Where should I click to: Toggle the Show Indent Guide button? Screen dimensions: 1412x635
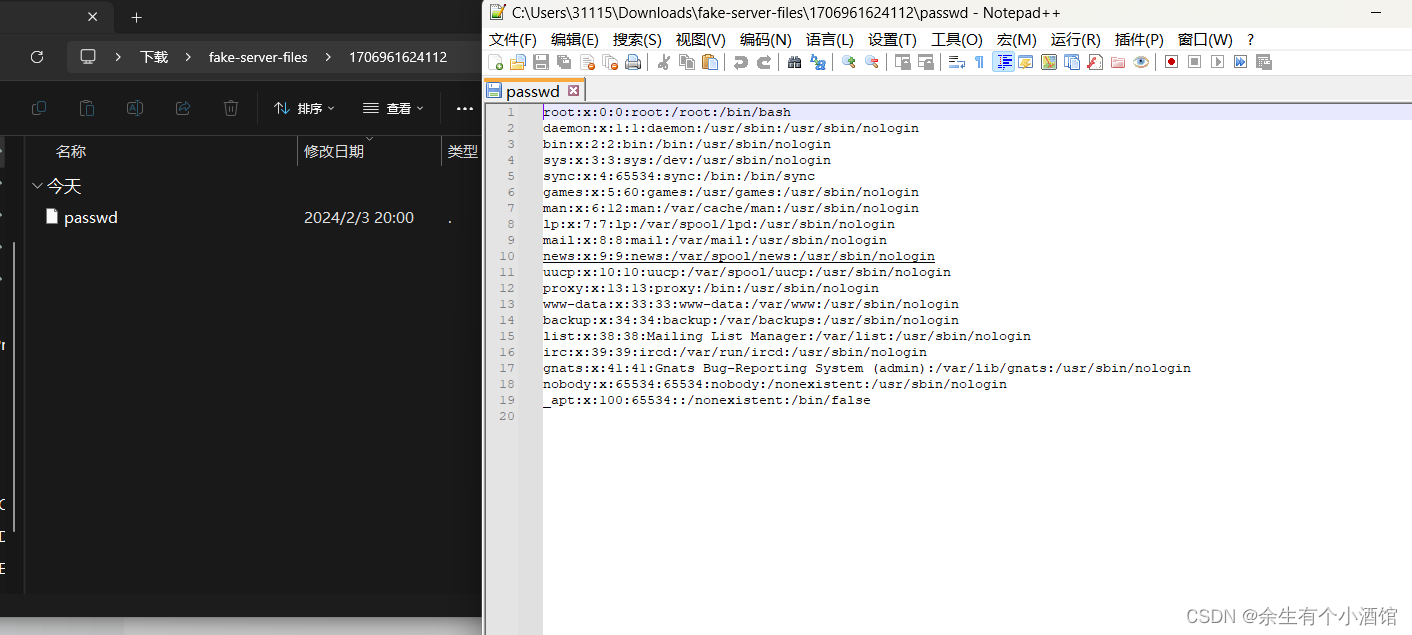[x=1003, y=62]
